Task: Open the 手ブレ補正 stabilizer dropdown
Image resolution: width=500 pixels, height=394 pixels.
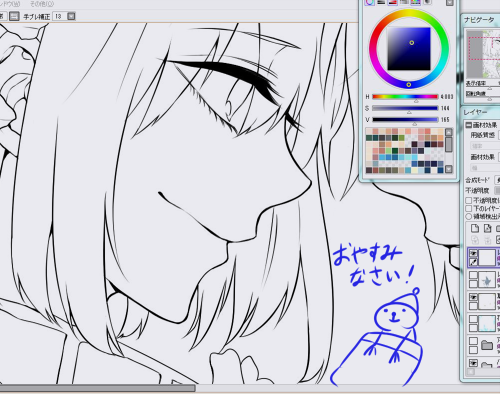Action: [x=71, y=16]
